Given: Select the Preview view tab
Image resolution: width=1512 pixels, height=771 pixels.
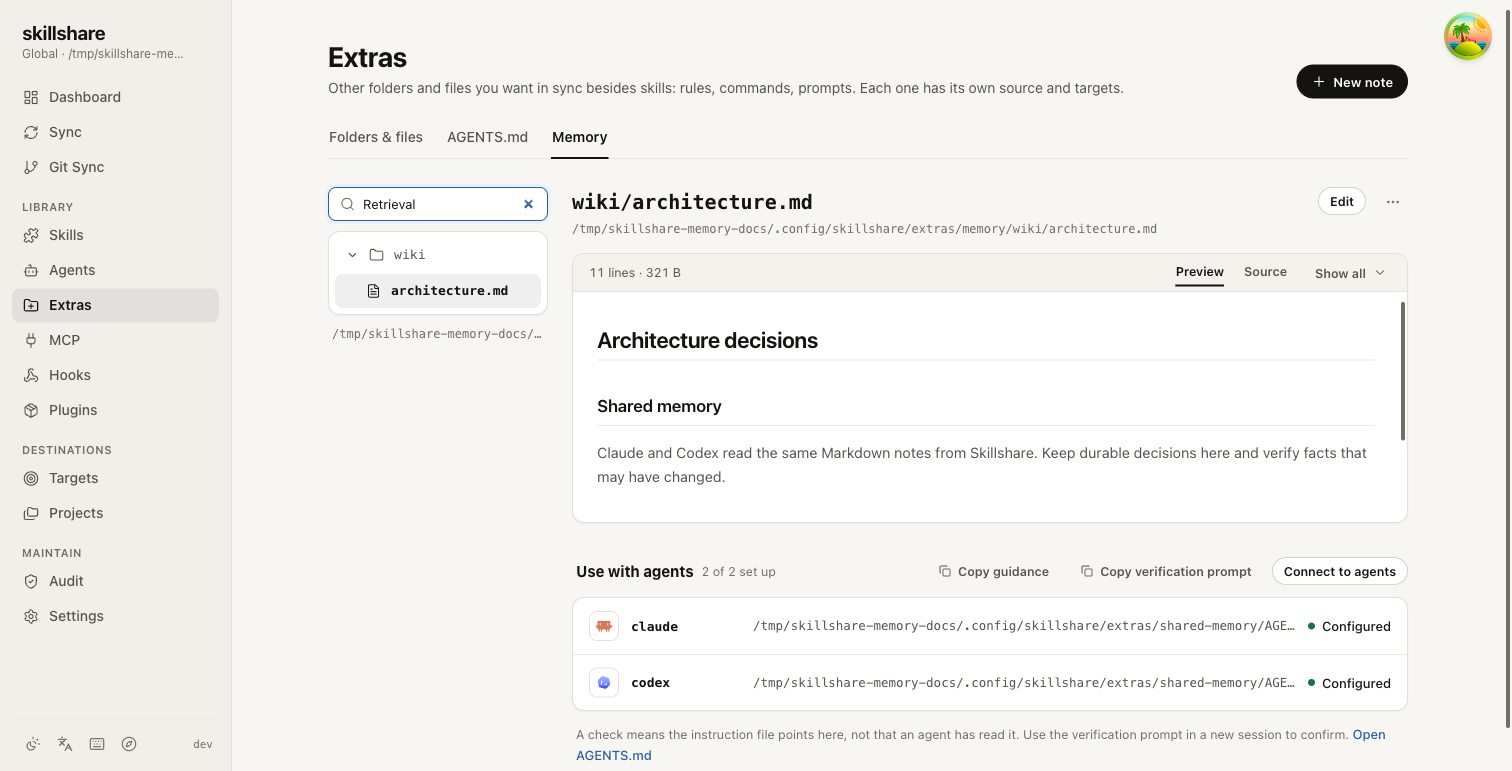Looking at the screenshot, I should [x=1200, y=272].
